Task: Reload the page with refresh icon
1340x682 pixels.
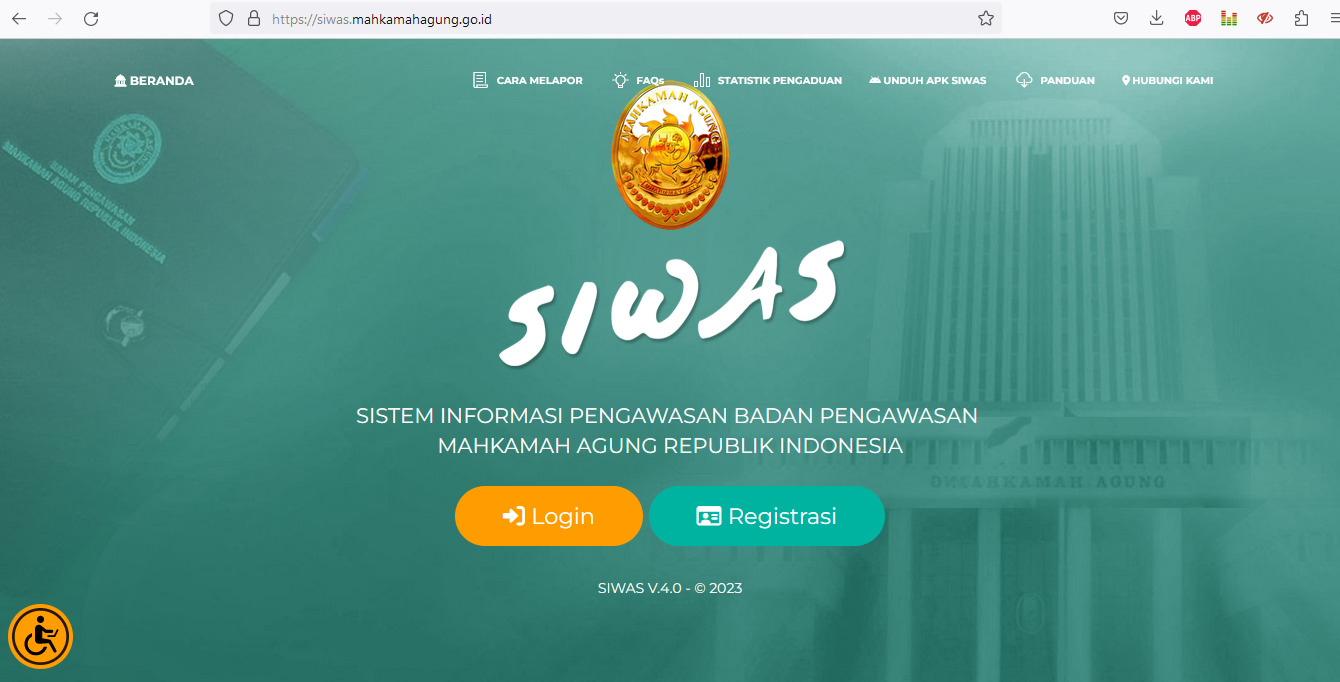Action: [91, 18]
